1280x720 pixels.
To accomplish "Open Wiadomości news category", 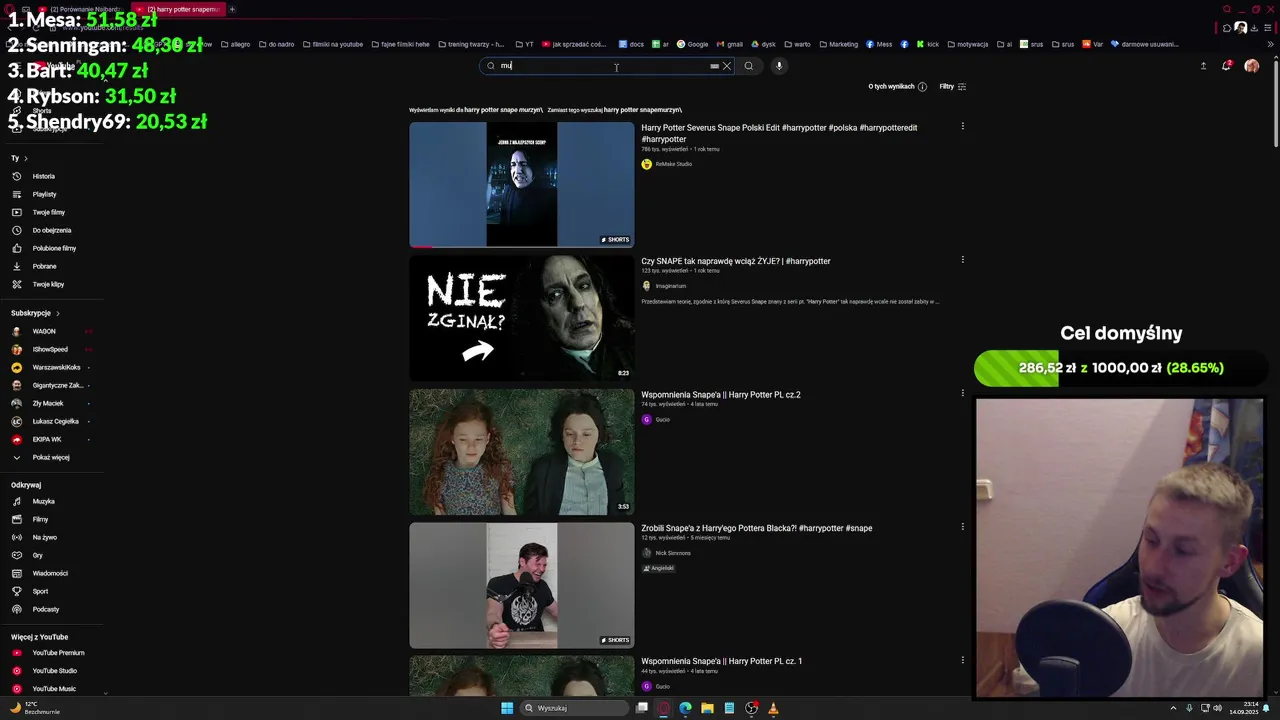I will (x=50, y=573).
